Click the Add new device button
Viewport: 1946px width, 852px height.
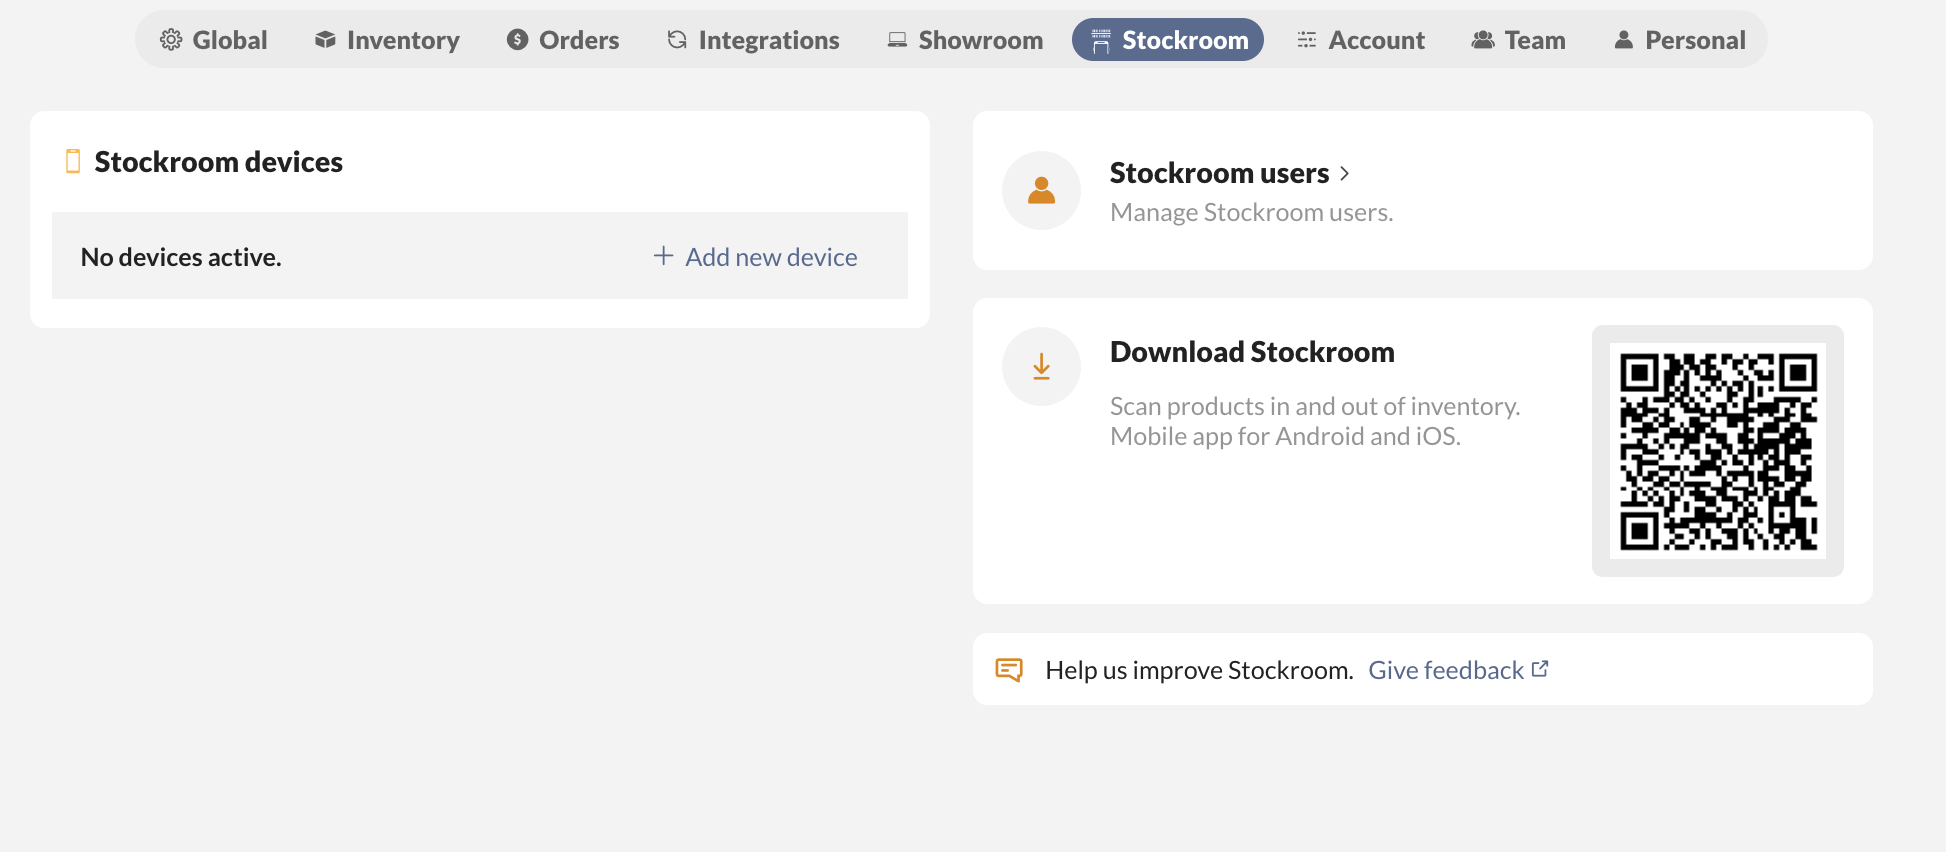770,256
